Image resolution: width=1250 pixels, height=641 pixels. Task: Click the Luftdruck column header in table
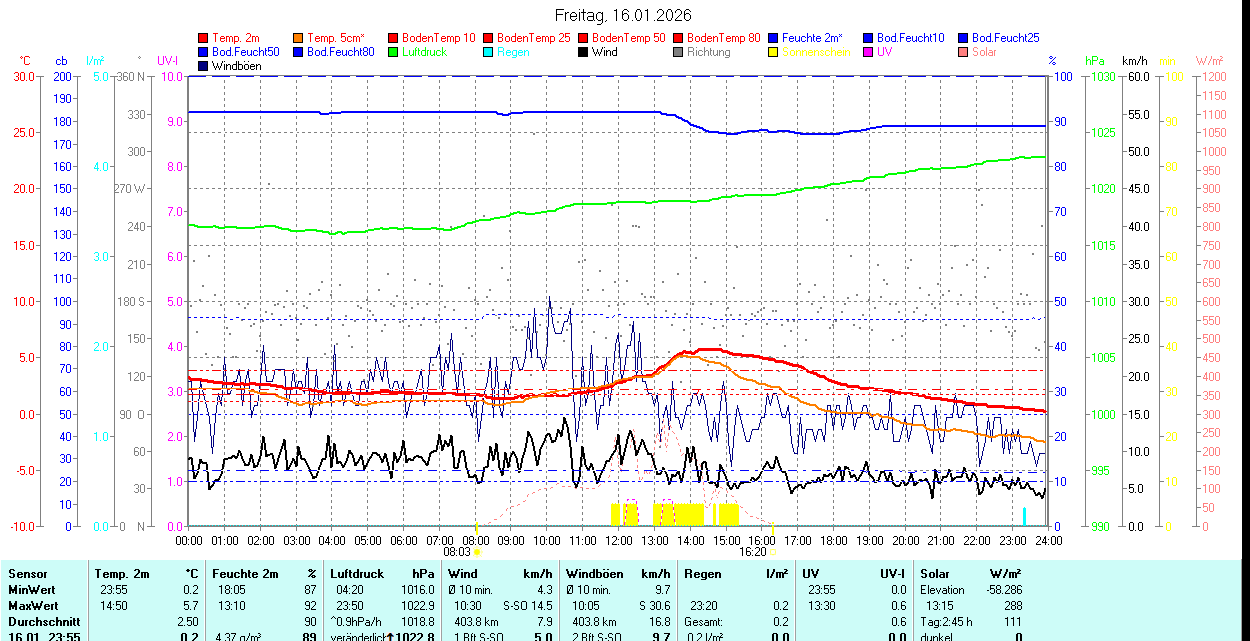(x=357, y=574)
